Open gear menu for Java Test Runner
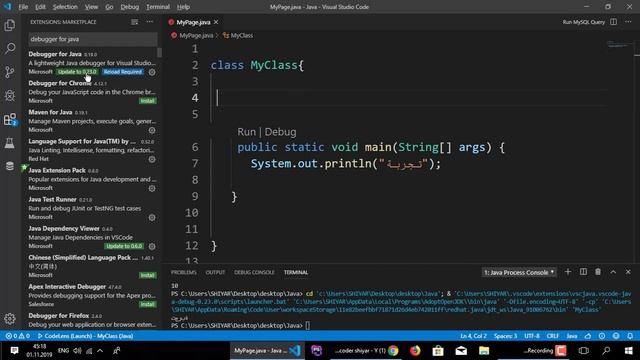 [152, 218]
